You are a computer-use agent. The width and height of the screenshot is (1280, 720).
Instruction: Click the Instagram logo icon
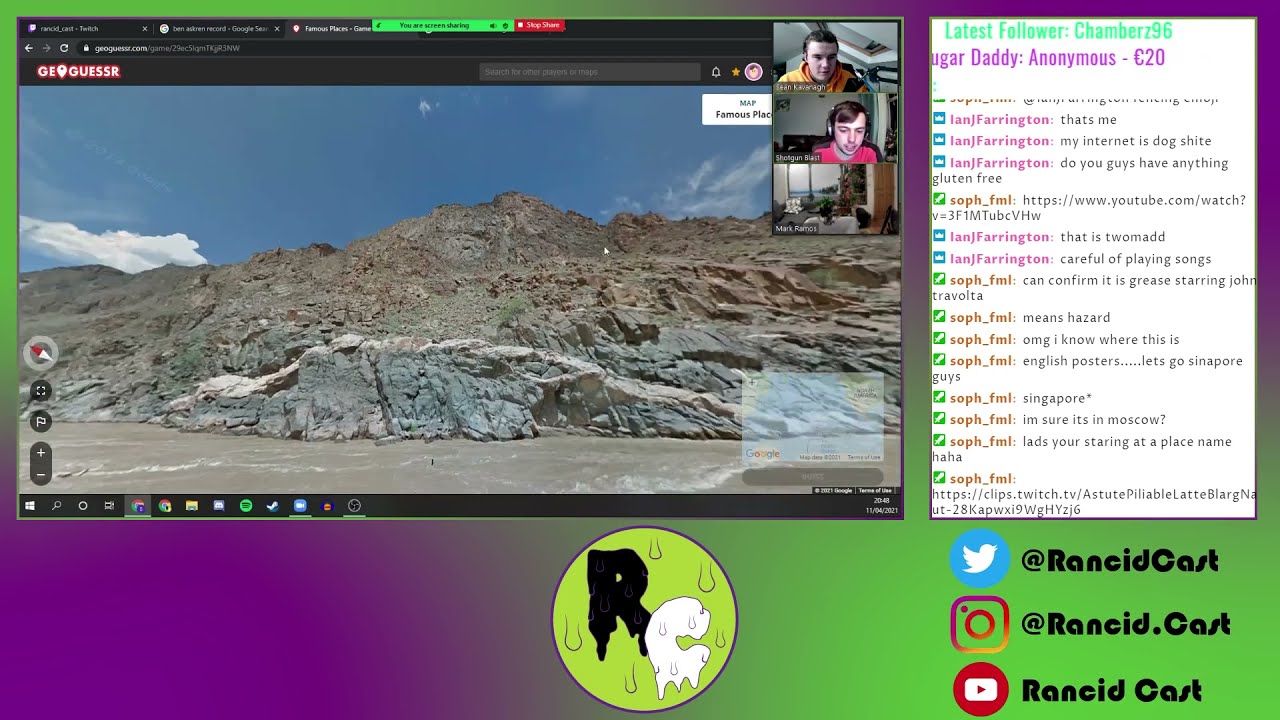click(980, 625)
